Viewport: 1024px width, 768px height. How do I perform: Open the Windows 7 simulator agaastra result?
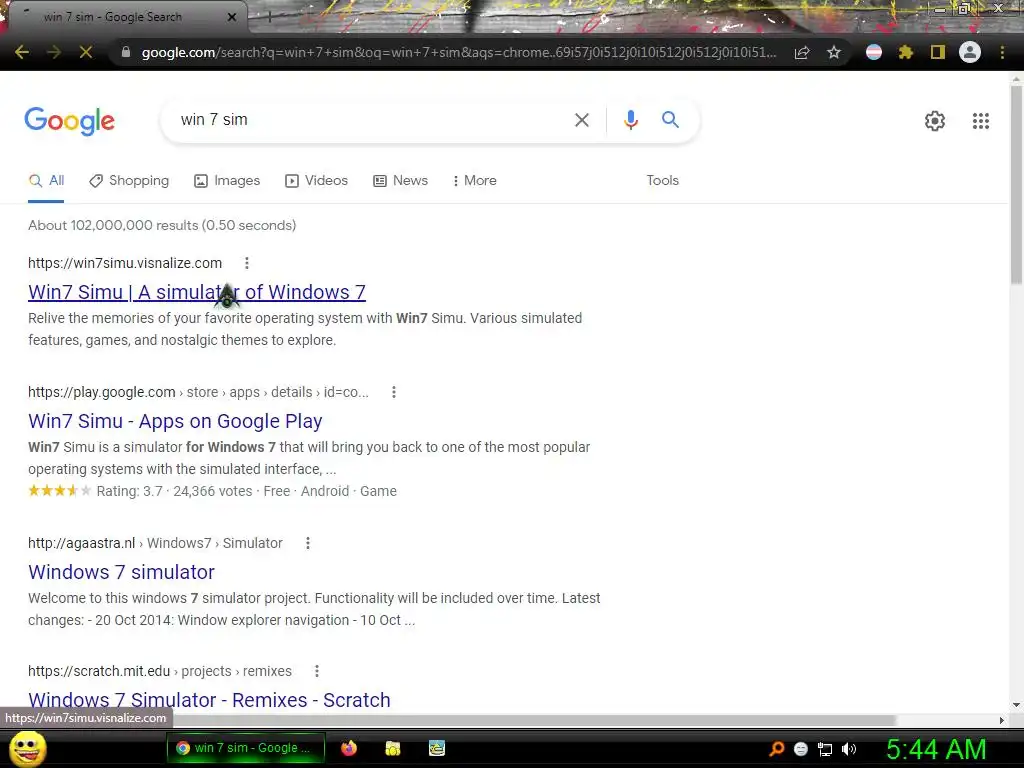click(121, 572)
